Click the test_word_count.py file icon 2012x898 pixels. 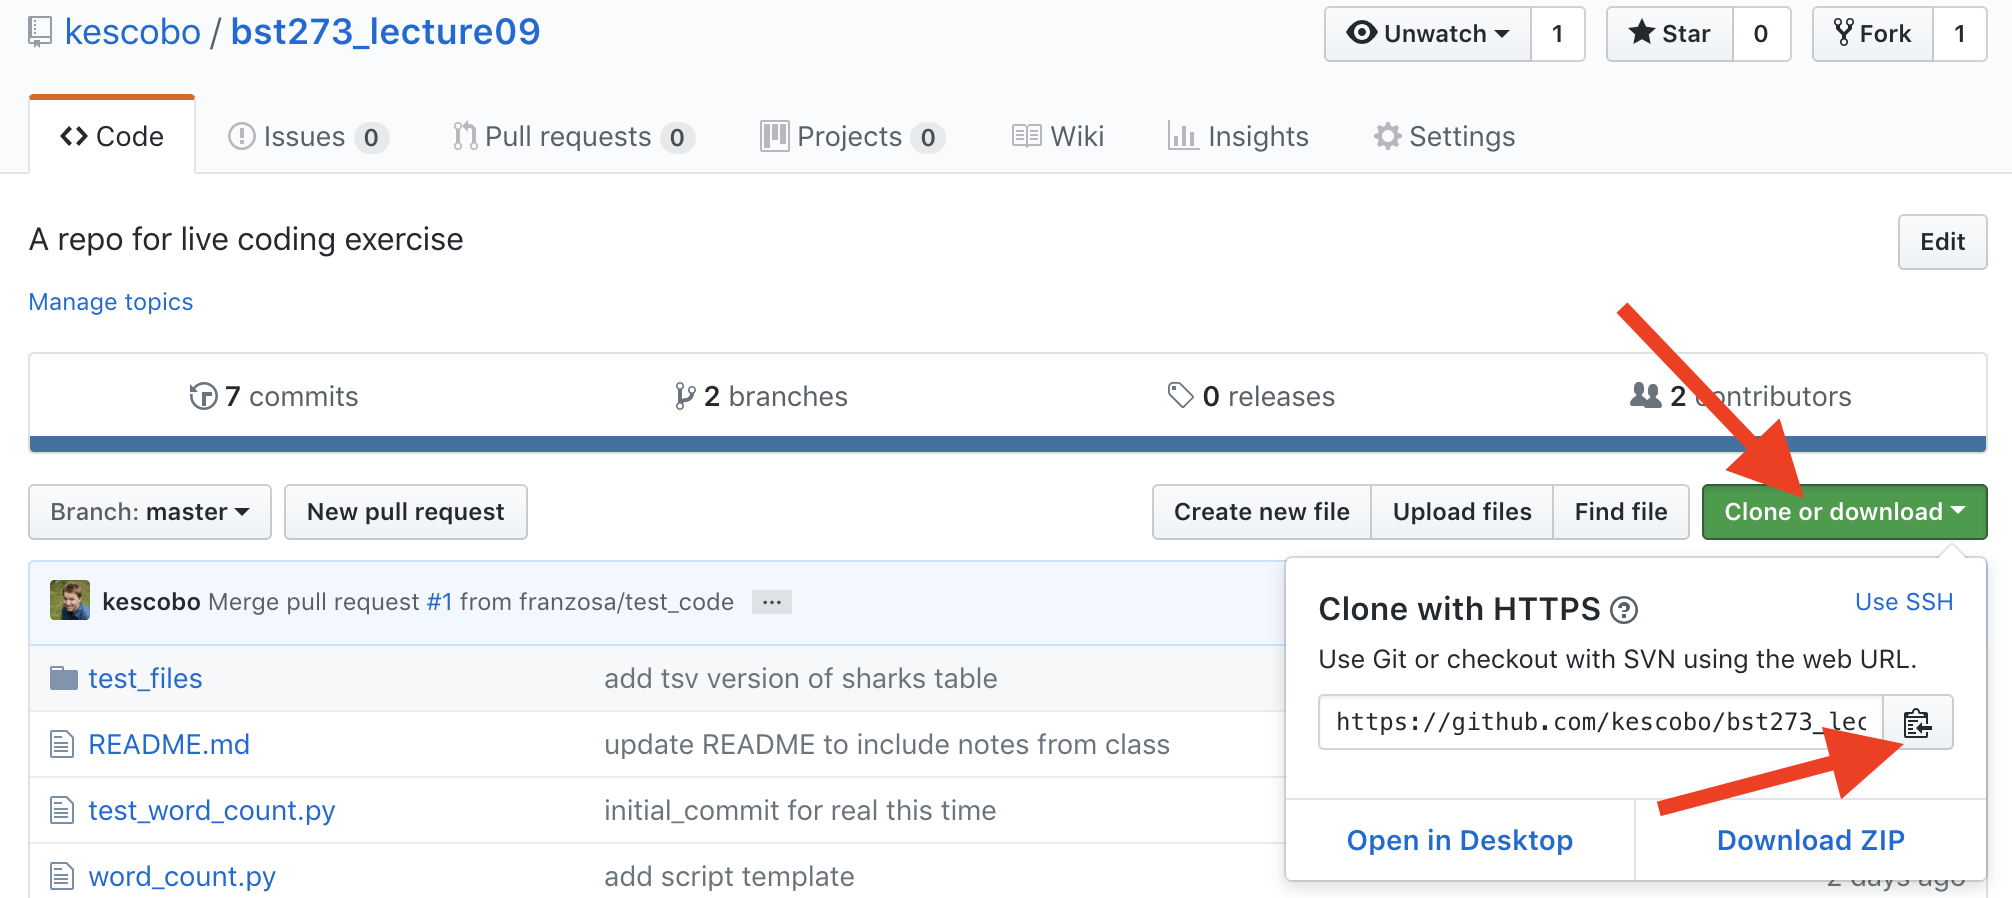(x=62, y=810)
